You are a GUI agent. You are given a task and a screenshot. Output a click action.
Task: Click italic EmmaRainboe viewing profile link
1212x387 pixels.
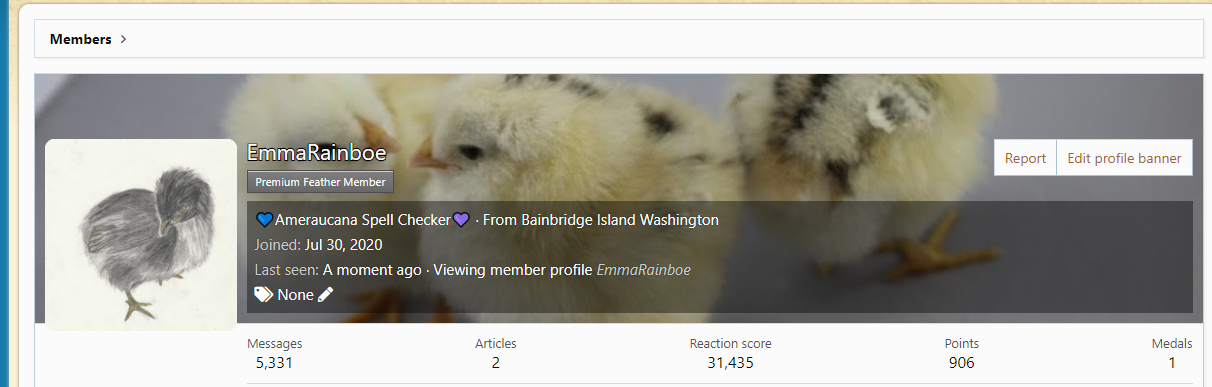tap(644, 270)
